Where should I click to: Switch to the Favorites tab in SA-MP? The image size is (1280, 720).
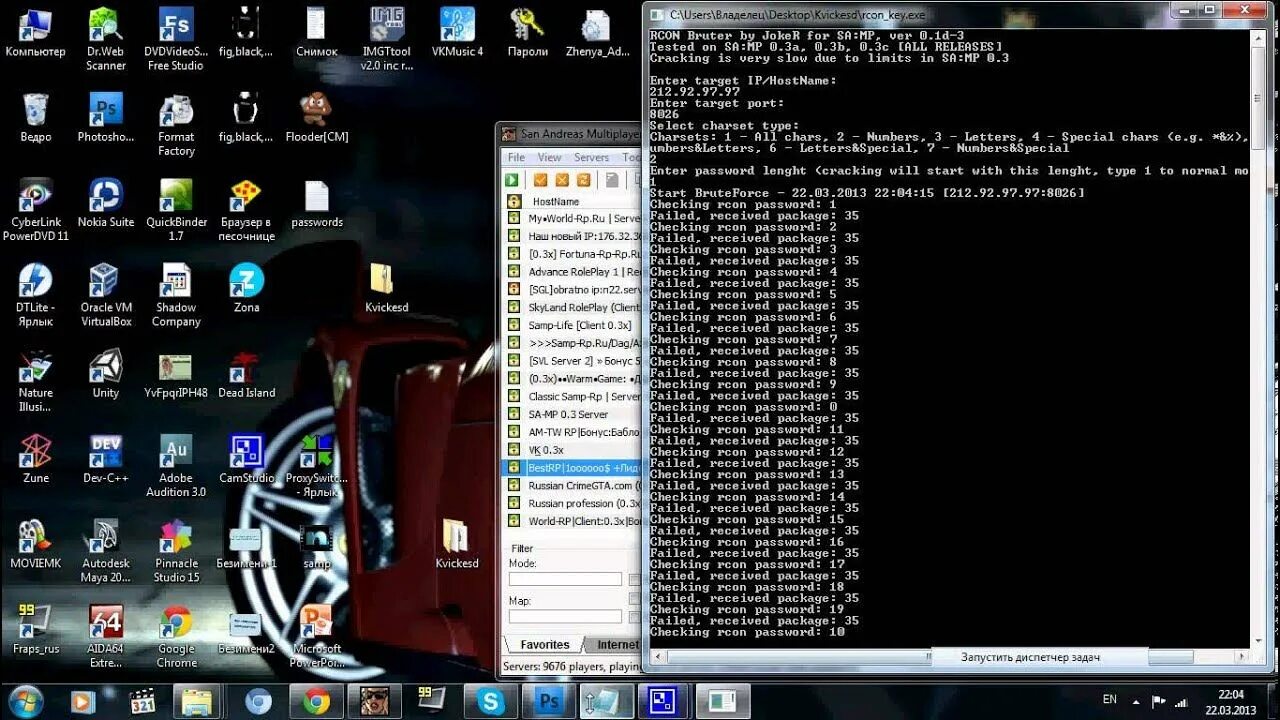point(544,645)
